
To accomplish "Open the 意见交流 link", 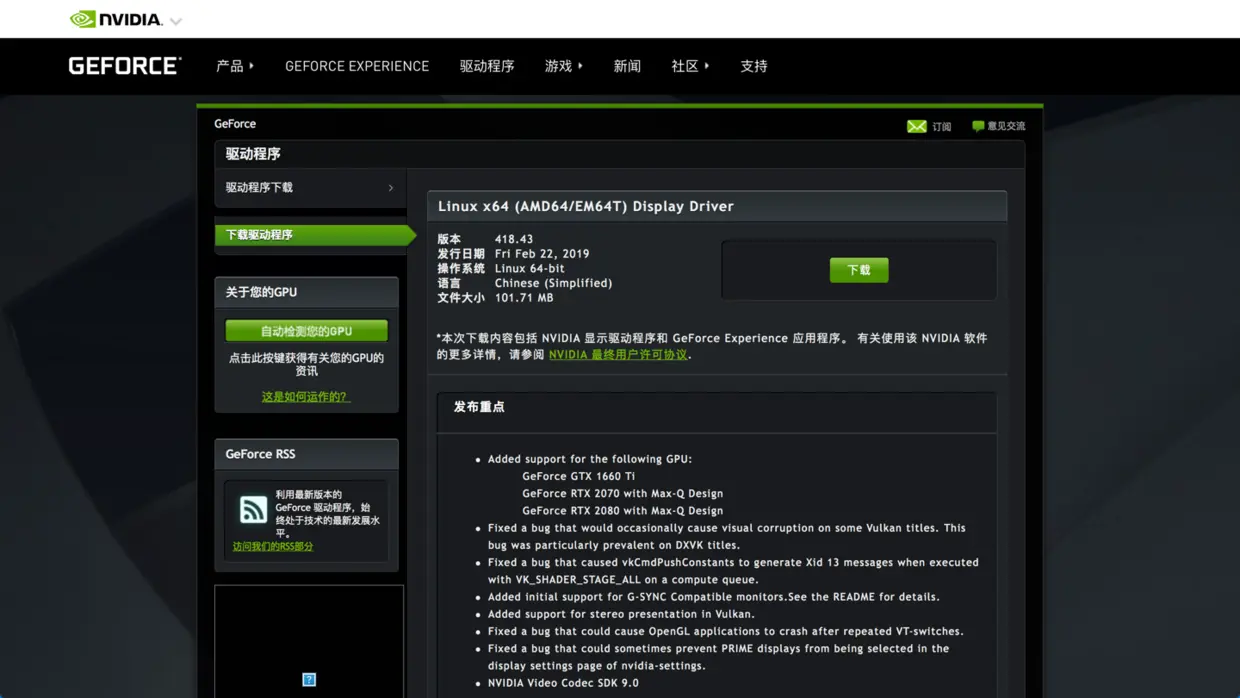I will (1006, 126).
